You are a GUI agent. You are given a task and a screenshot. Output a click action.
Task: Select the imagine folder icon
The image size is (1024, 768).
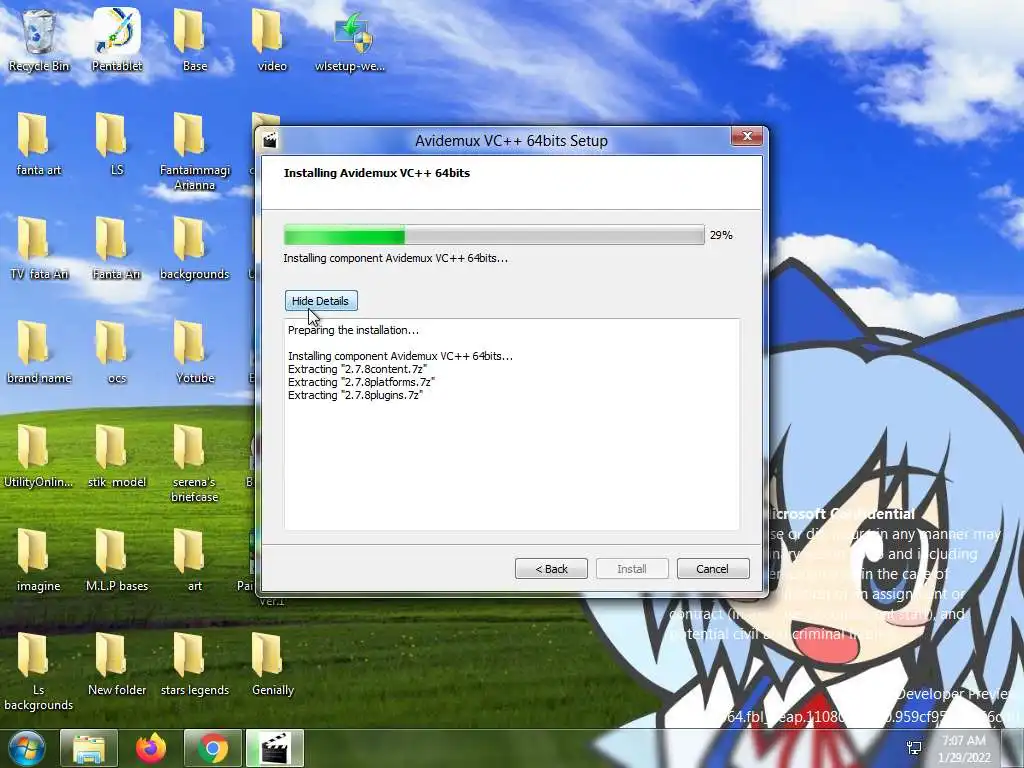pos(39,560)
